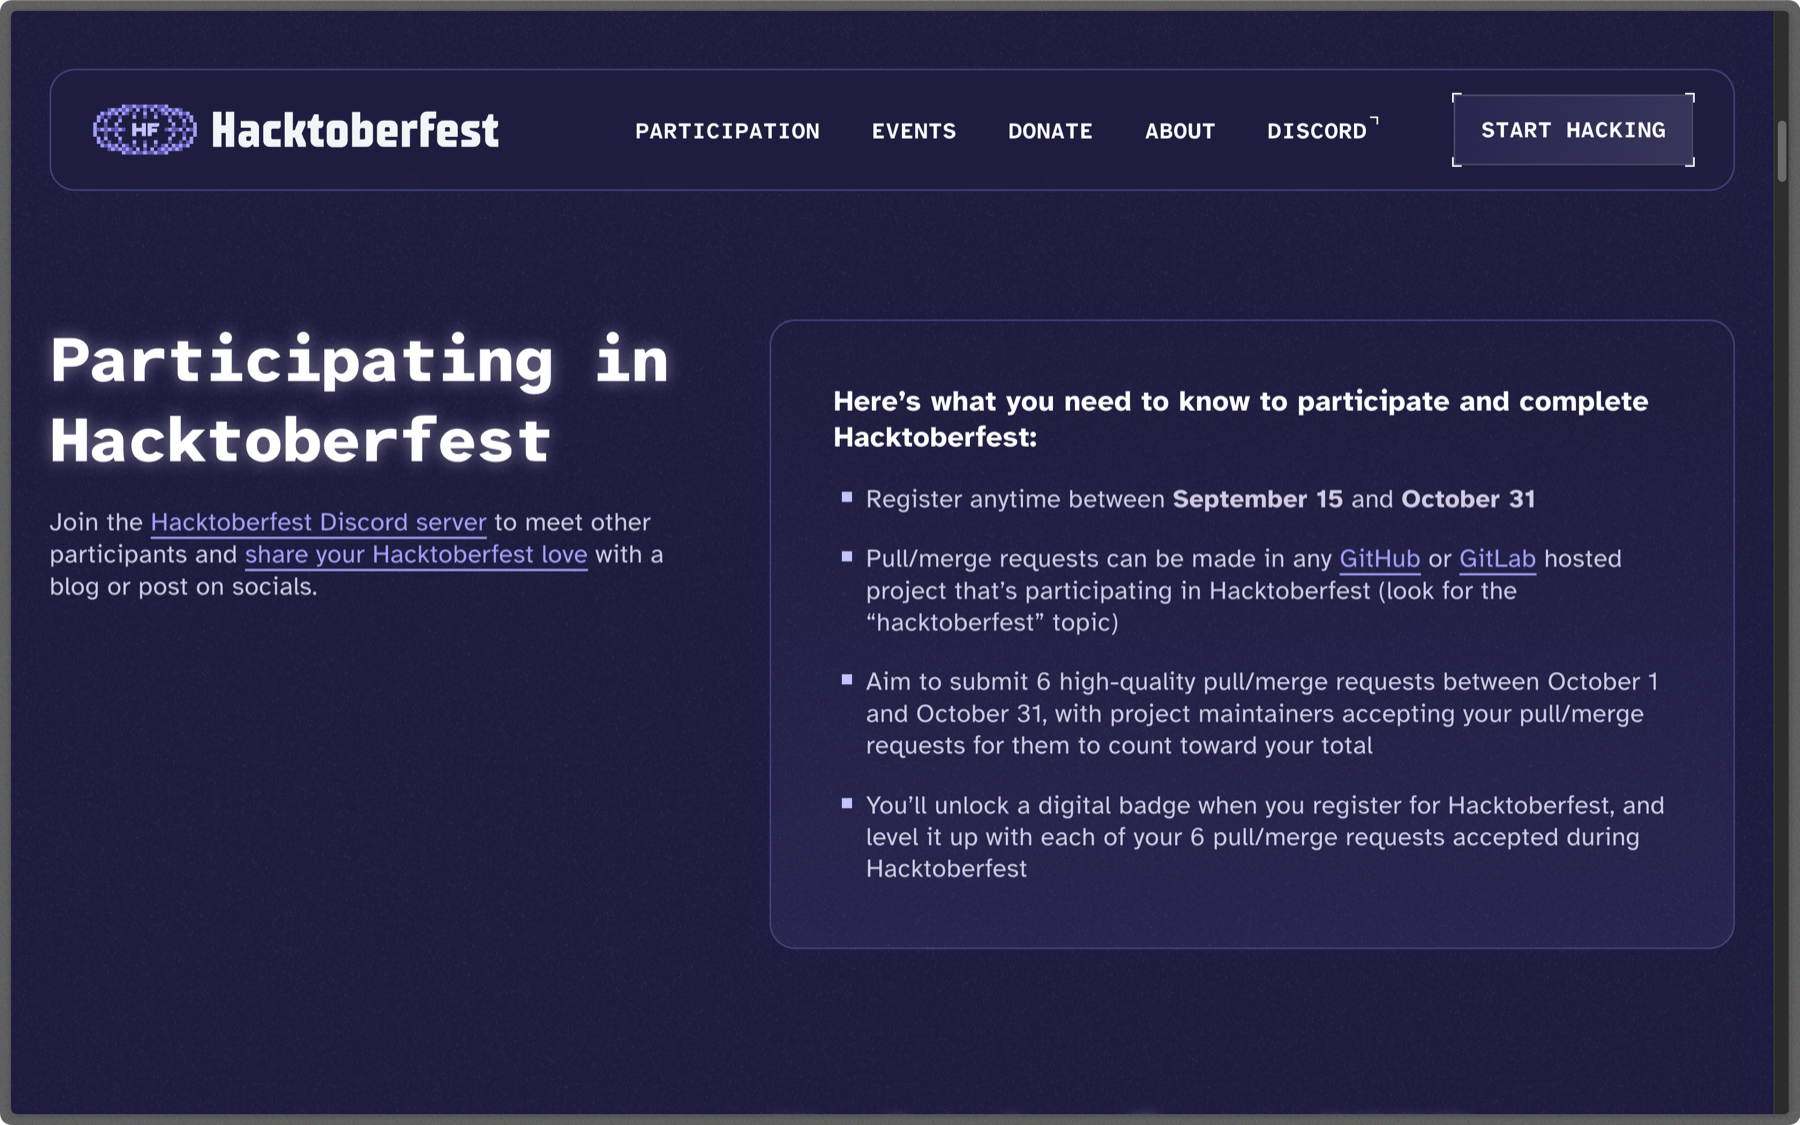Open the Discord nav link

pos(1316,131)
